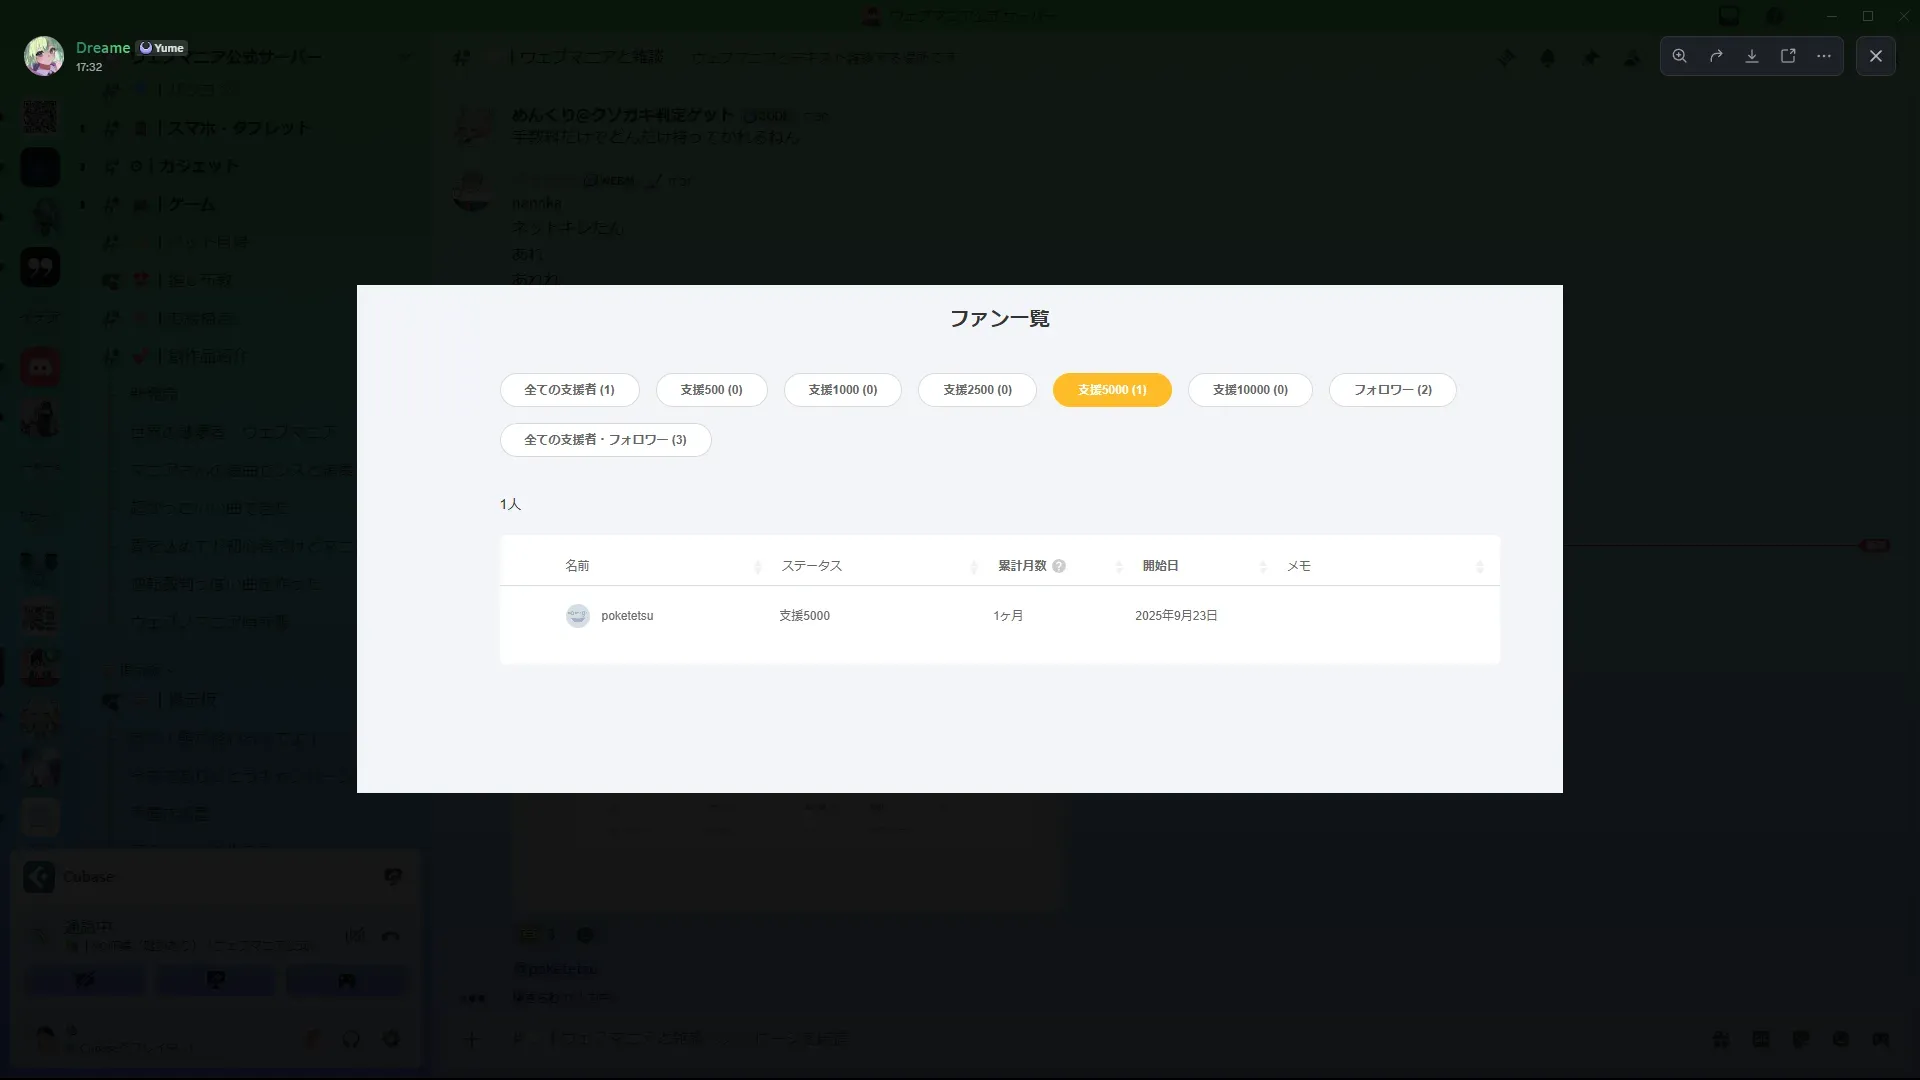Forward the image with arrow icon
This screenshot has width=1920, height=1080.
click(x=1716, y=56)
